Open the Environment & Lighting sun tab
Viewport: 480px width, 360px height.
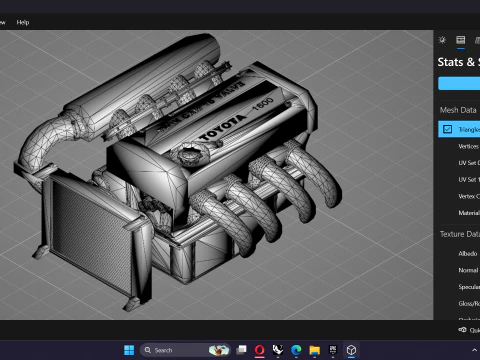click(442, 40)
